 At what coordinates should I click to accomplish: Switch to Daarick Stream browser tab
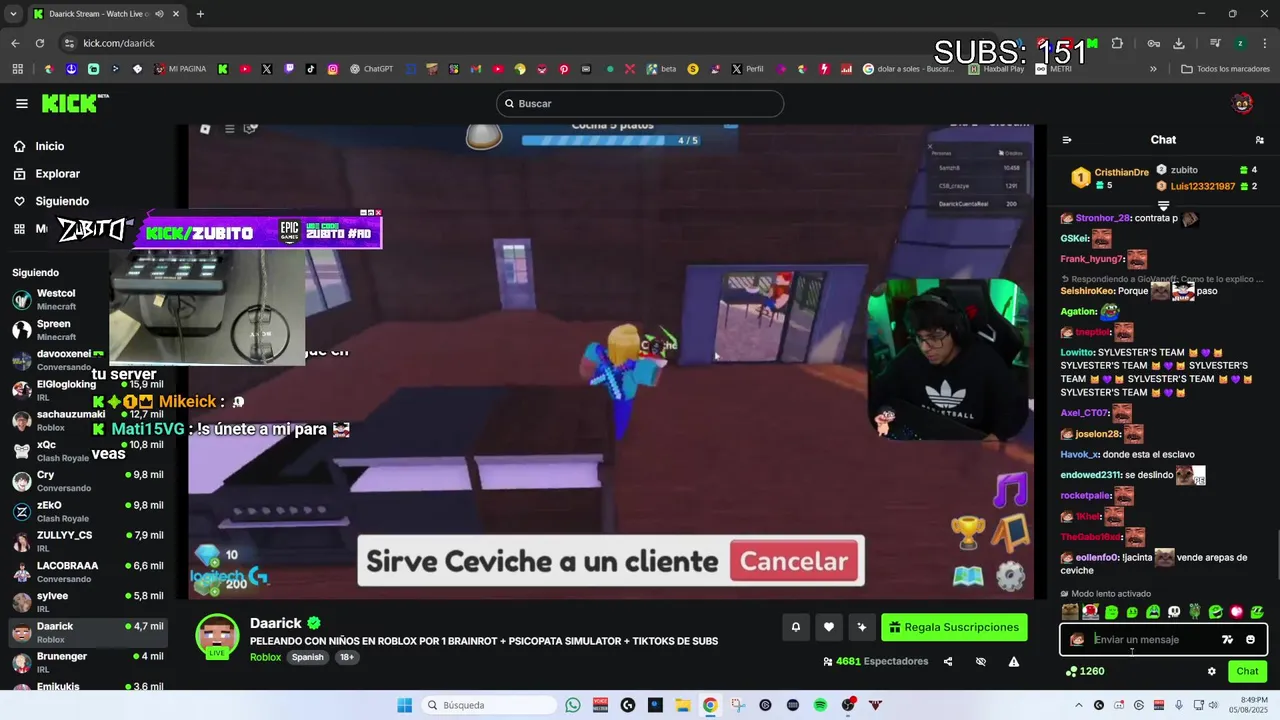[x=105, y=14]
